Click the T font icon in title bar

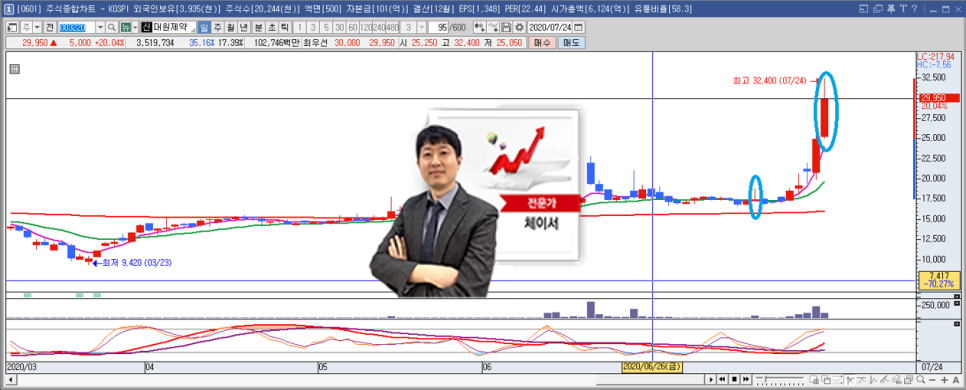[x=903, y=9]
